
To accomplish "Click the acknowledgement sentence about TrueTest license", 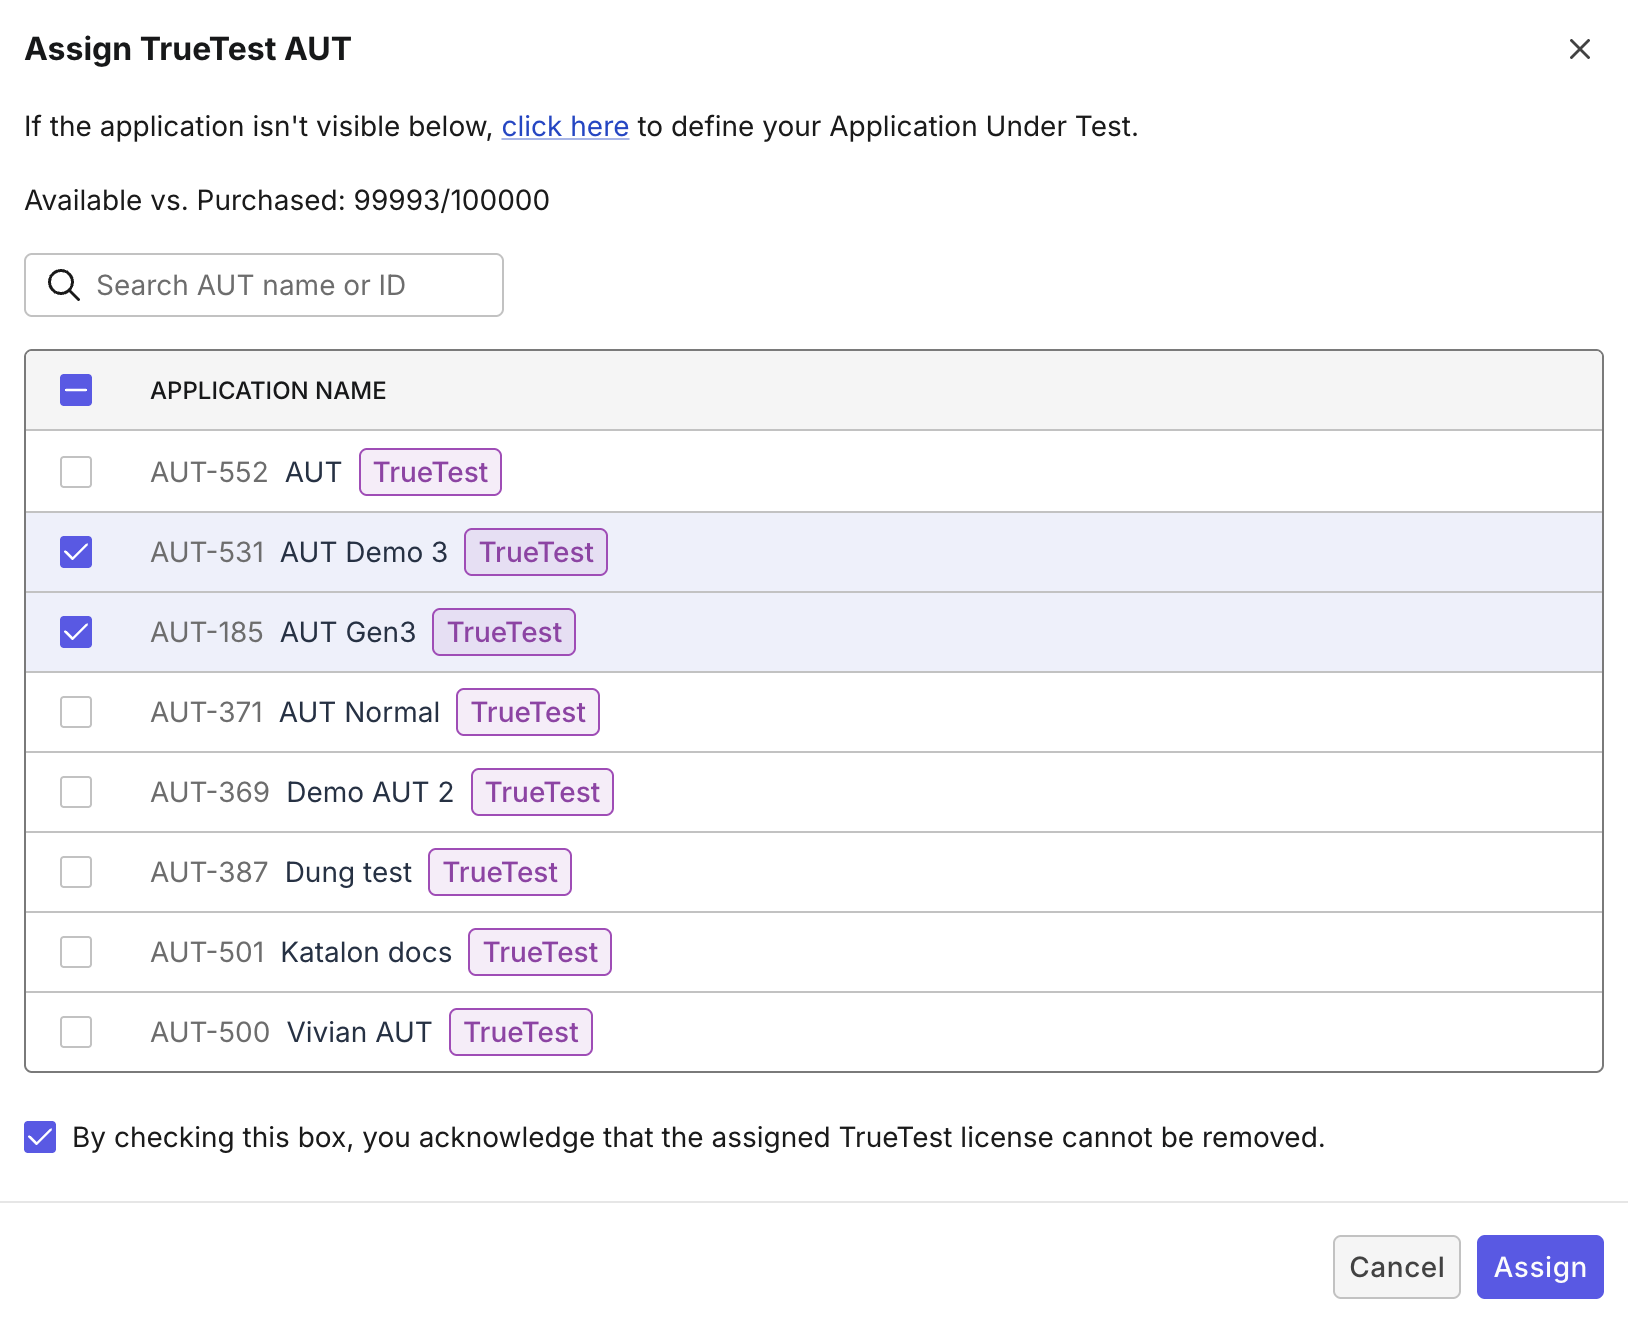I will 699,1137.
